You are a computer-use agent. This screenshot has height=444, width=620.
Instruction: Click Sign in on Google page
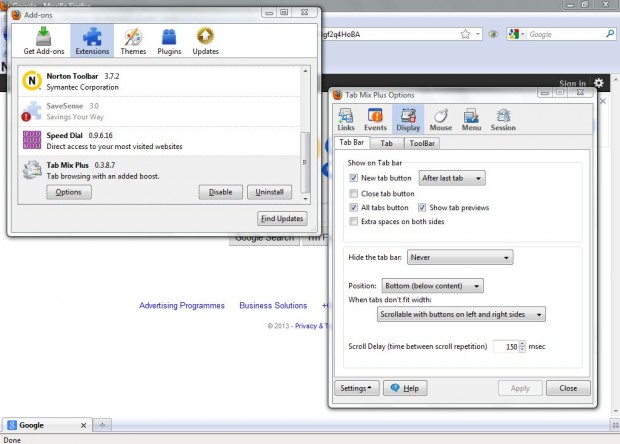click(x=572, y=83)
